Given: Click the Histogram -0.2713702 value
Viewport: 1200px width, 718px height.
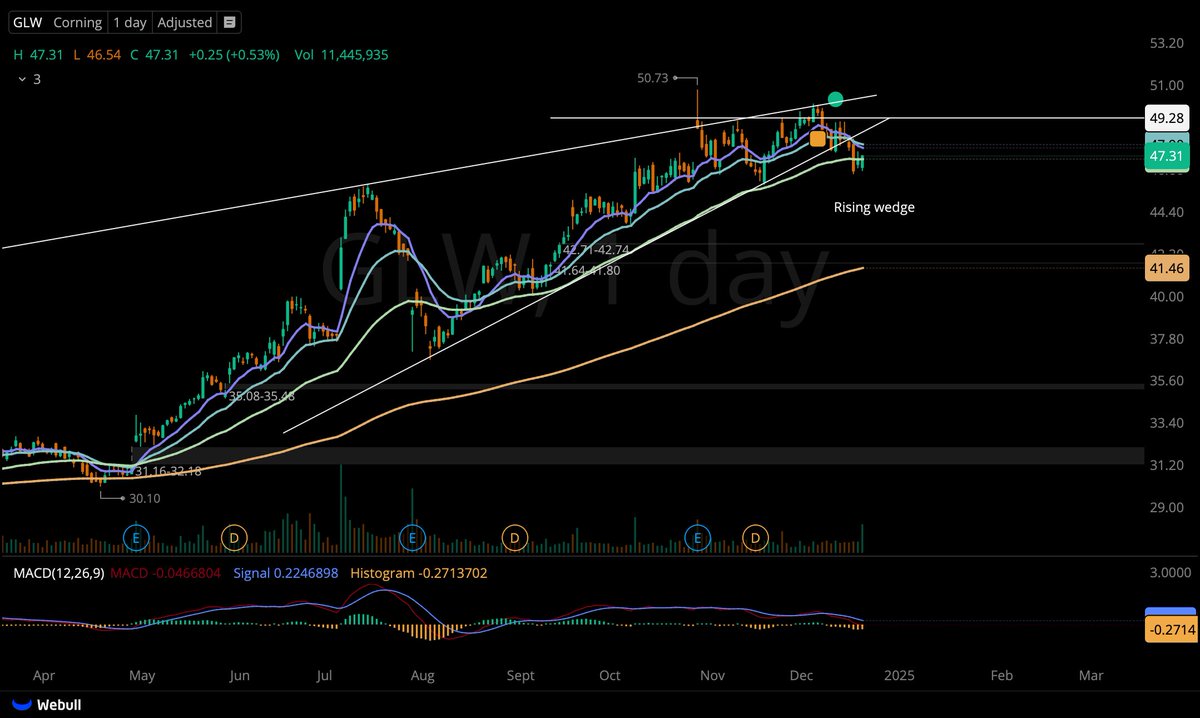Looking at the screenshot, I should 419,574.
